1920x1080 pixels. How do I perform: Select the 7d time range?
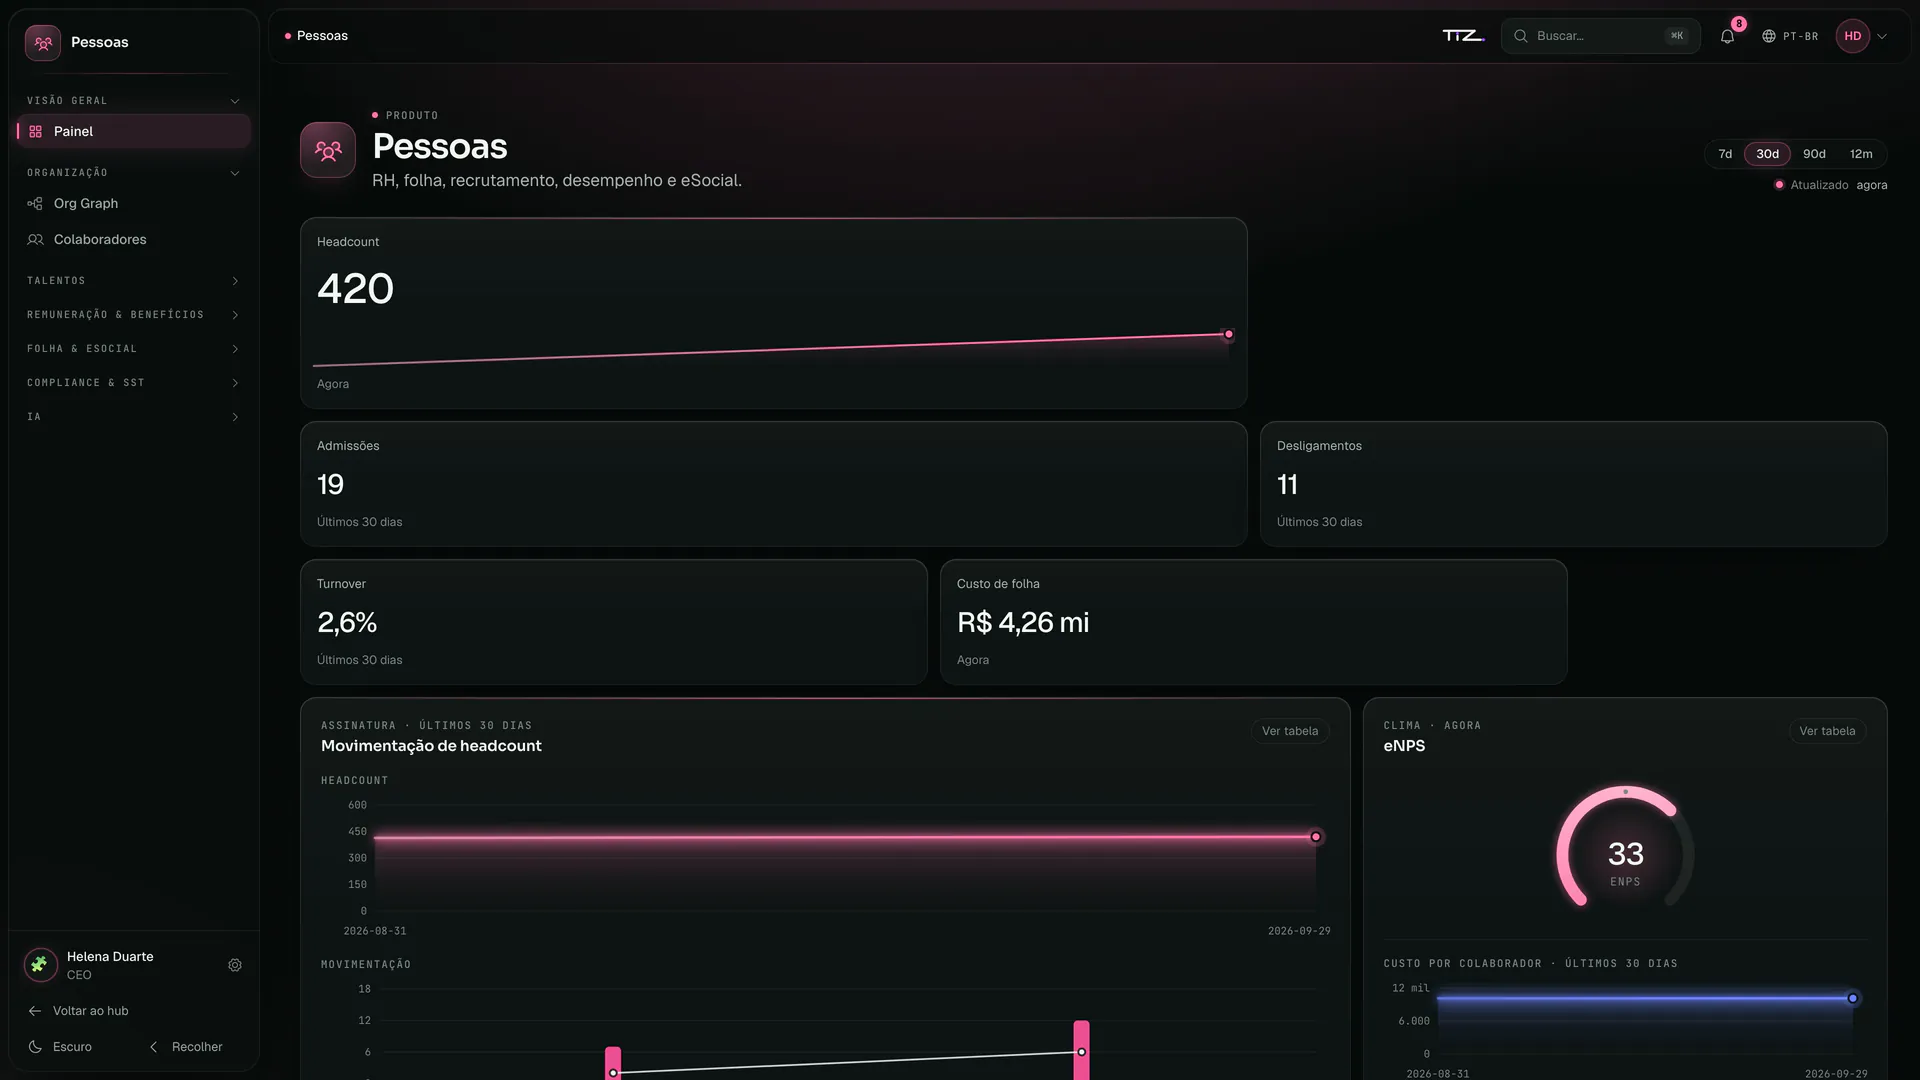[x=1725, y=154]
